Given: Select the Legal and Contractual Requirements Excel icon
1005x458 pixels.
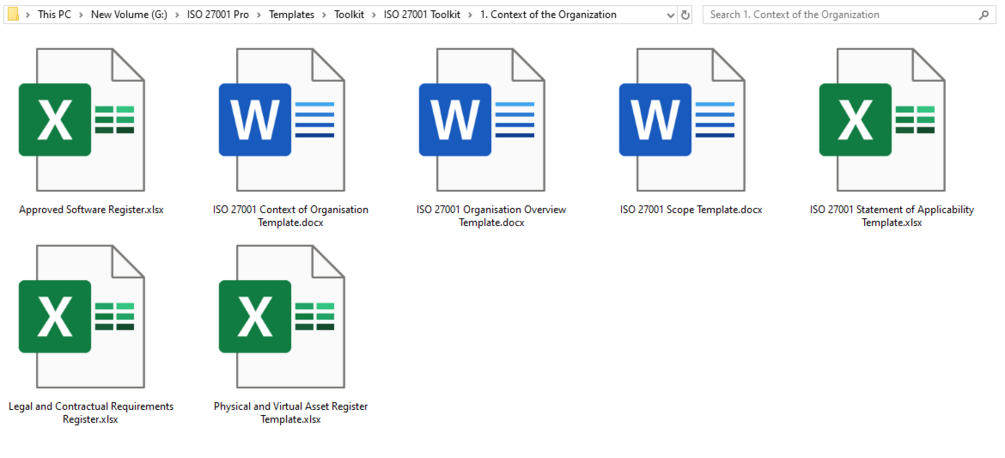Looking at the screenshot, I should (81, 316).
